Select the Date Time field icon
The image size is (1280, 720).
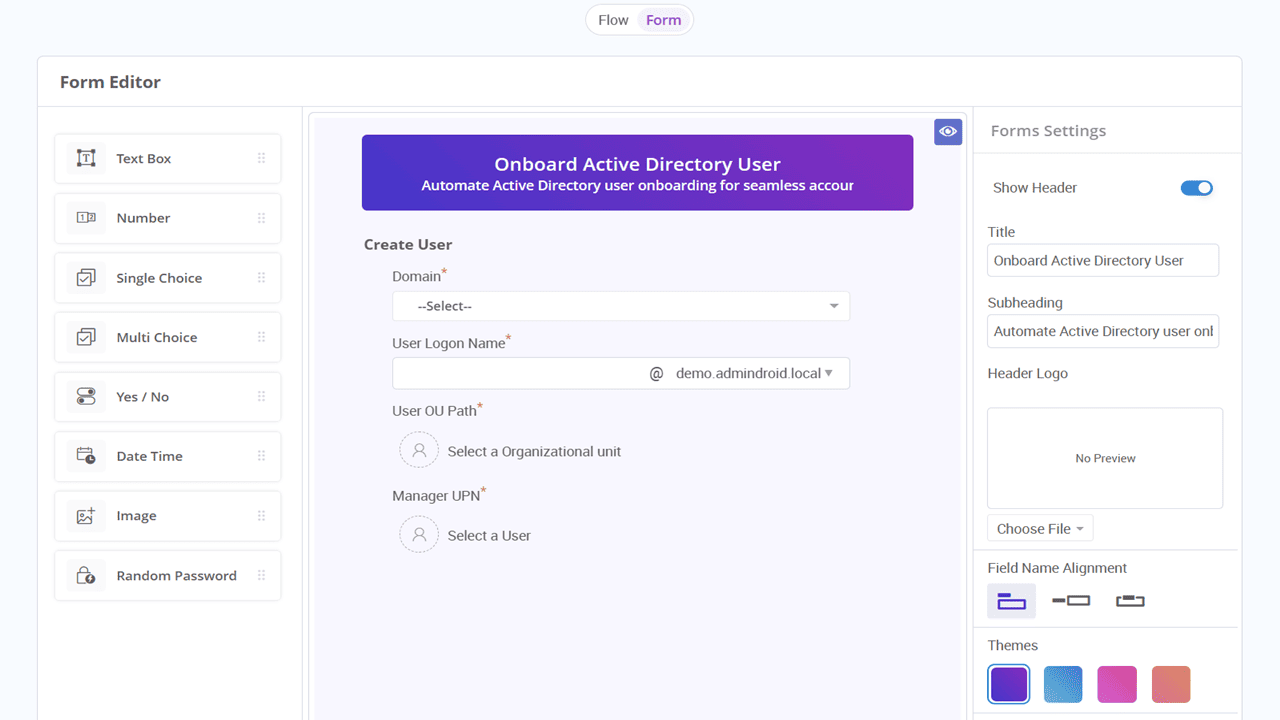[86, 456]
